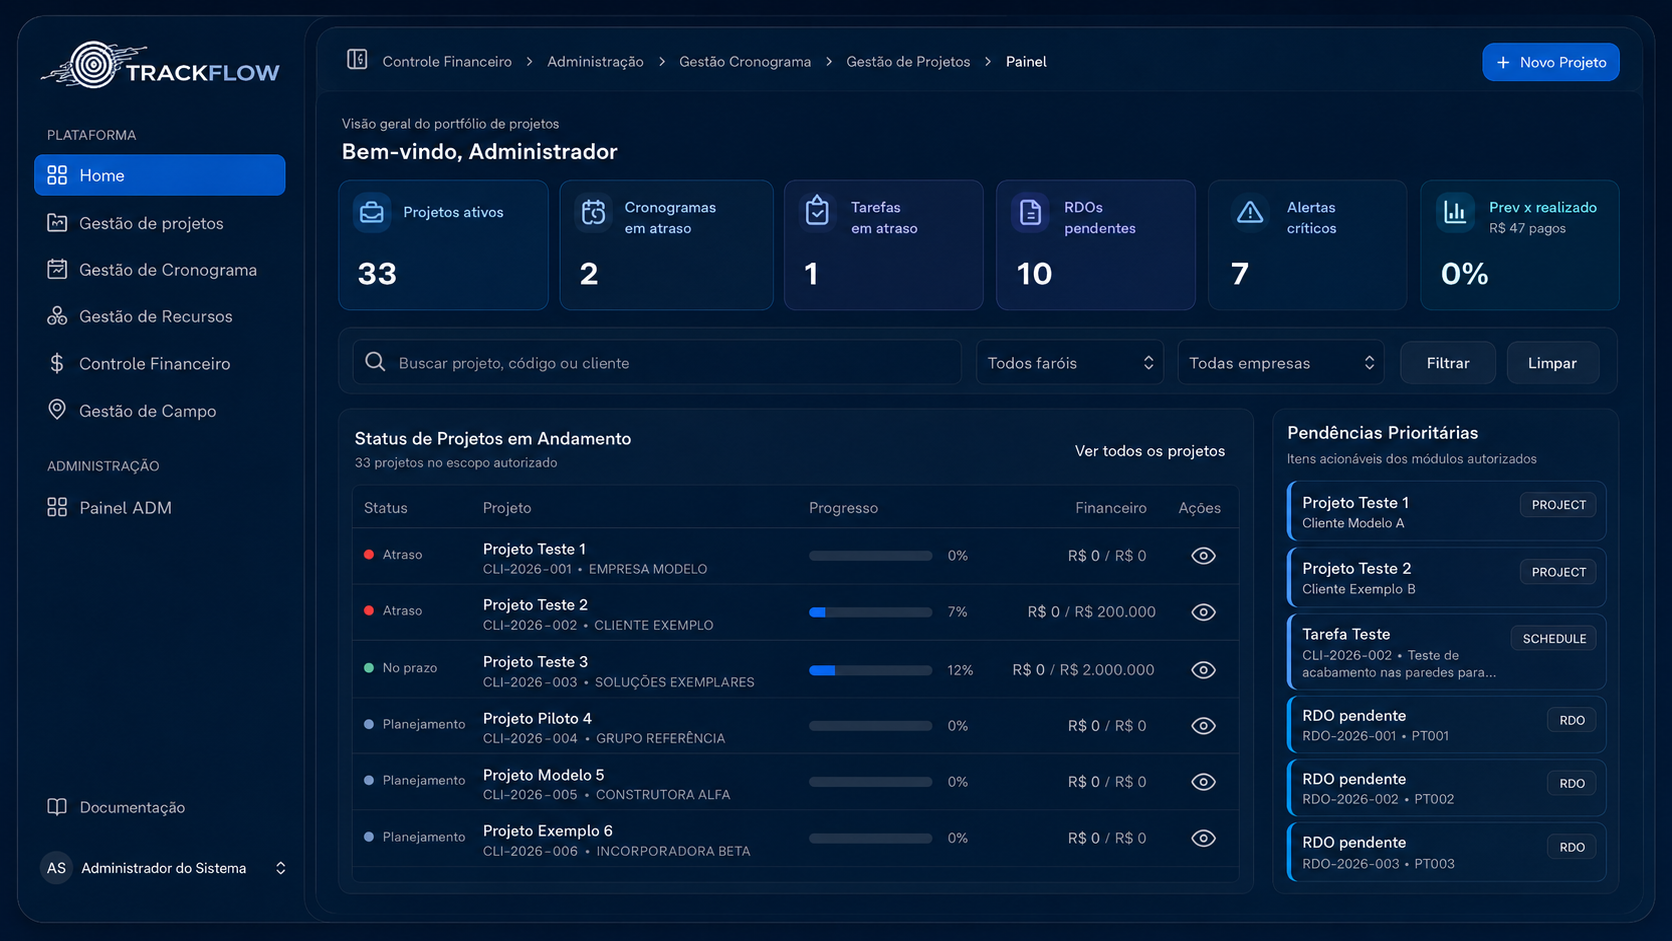Open Projeto Teste 2 Cliente Exemplo B card
The width and height of the screenshot is (1672, 941).
click(1447, 577)
